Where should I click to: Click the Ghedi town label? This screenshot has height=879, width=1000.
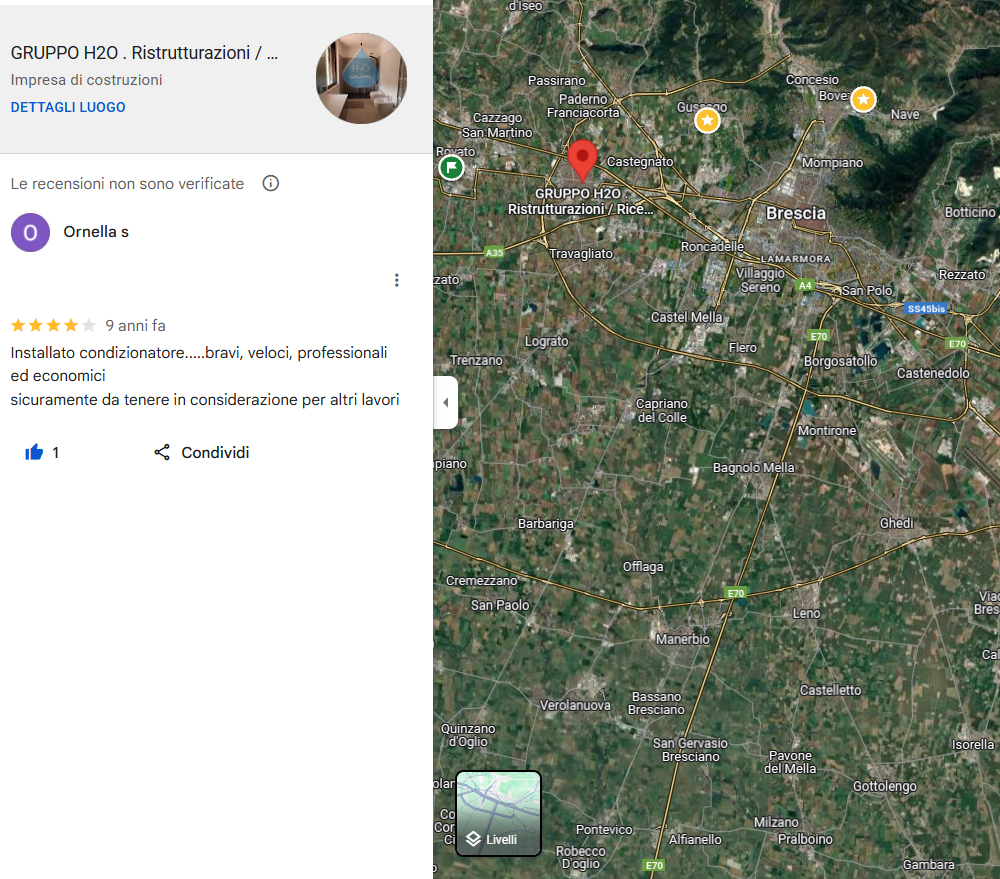point(897,523)
